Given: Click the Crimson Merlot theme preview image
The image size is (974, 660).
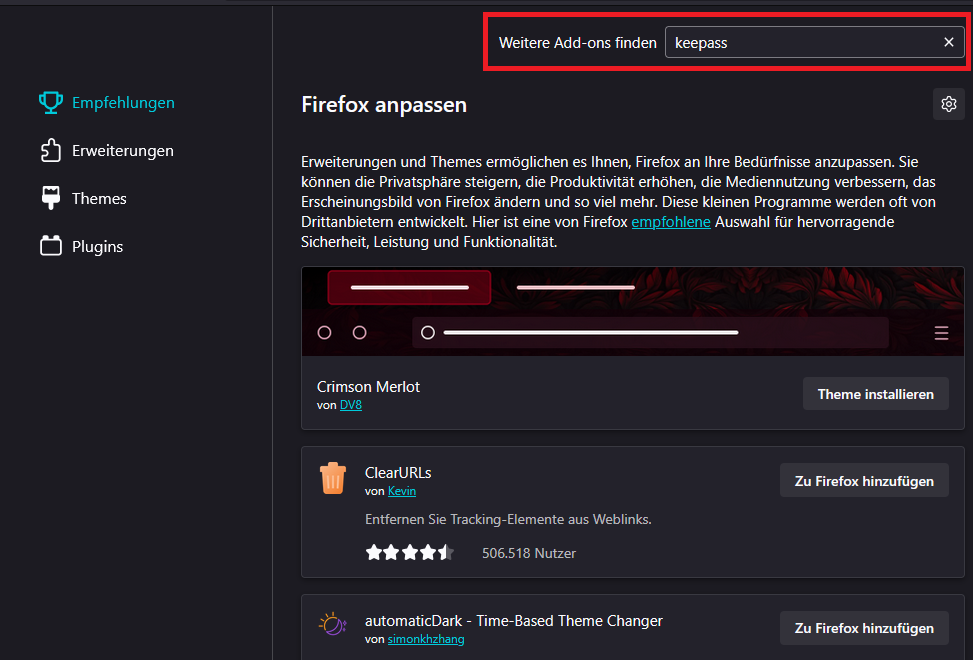Looking at the screenshot, I should [632, 311].
